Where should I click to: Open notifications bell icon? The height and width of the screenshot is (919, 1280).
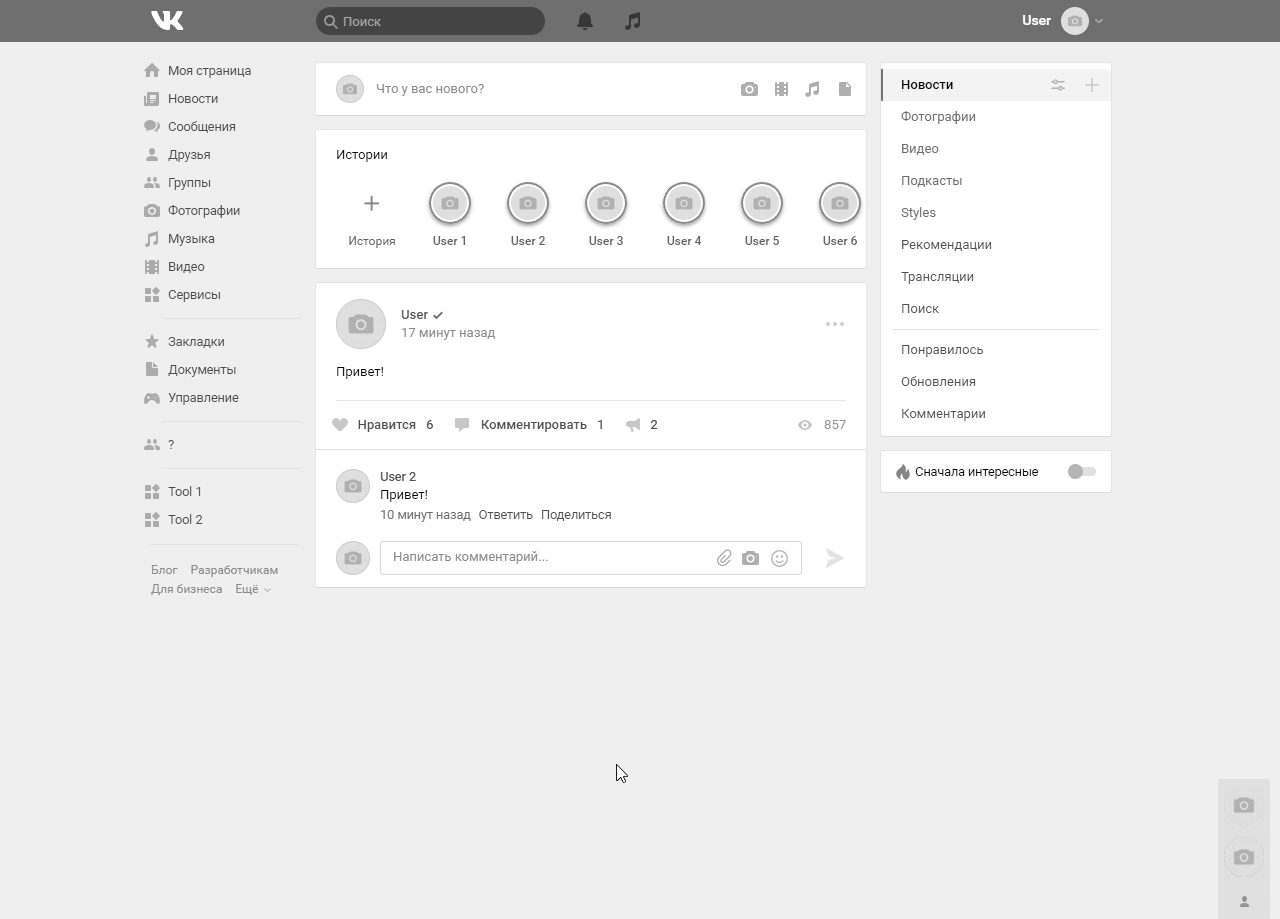(585, 21)
